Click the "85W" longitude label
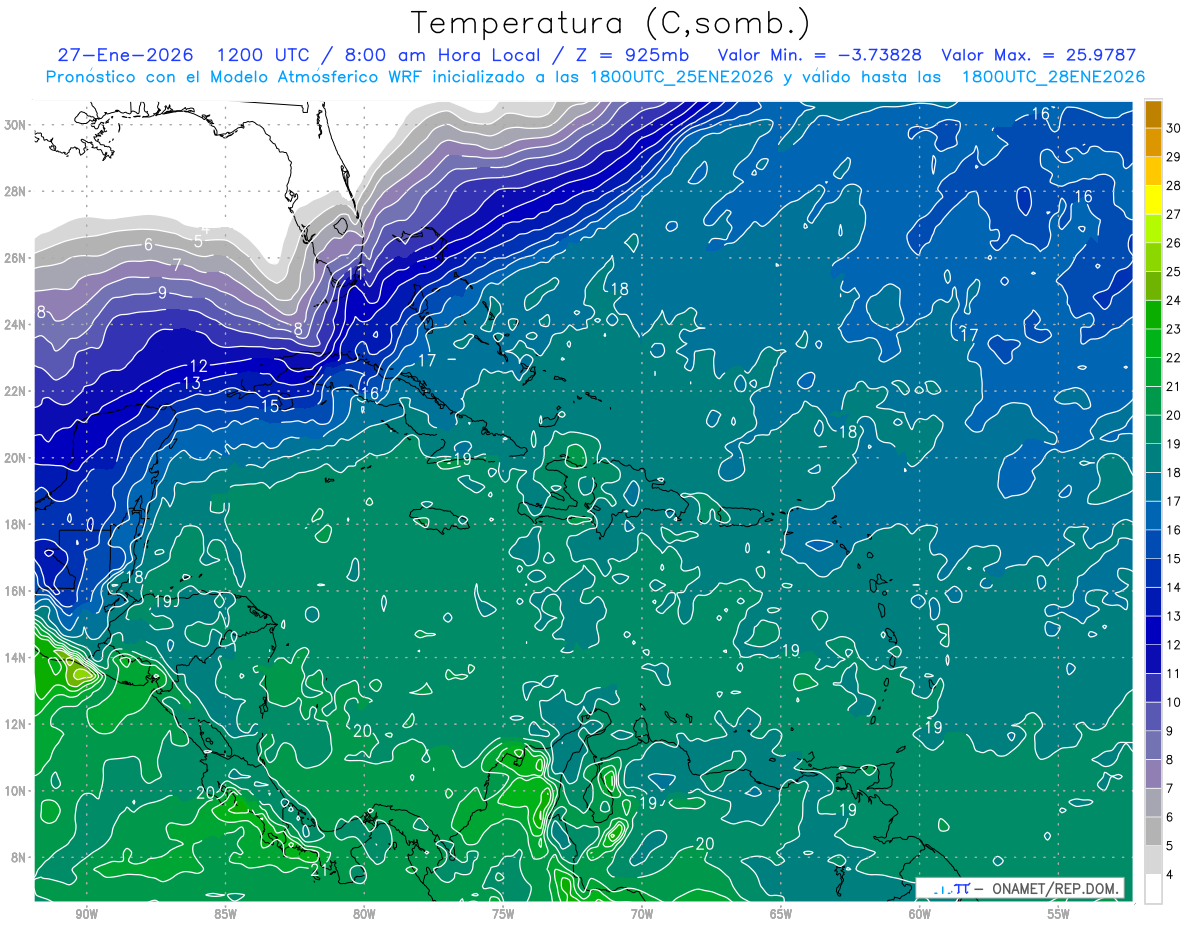Image resolution: width=1200 pixels, height=927 pixels. [225, 914]
